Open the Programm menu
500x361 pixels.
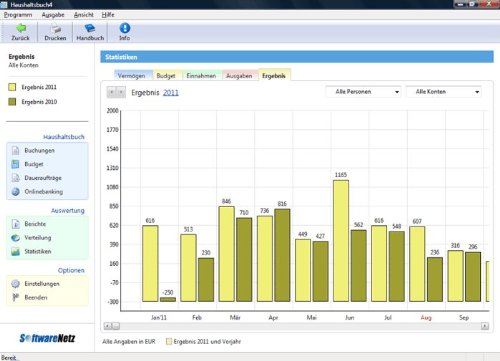point(18,15)
